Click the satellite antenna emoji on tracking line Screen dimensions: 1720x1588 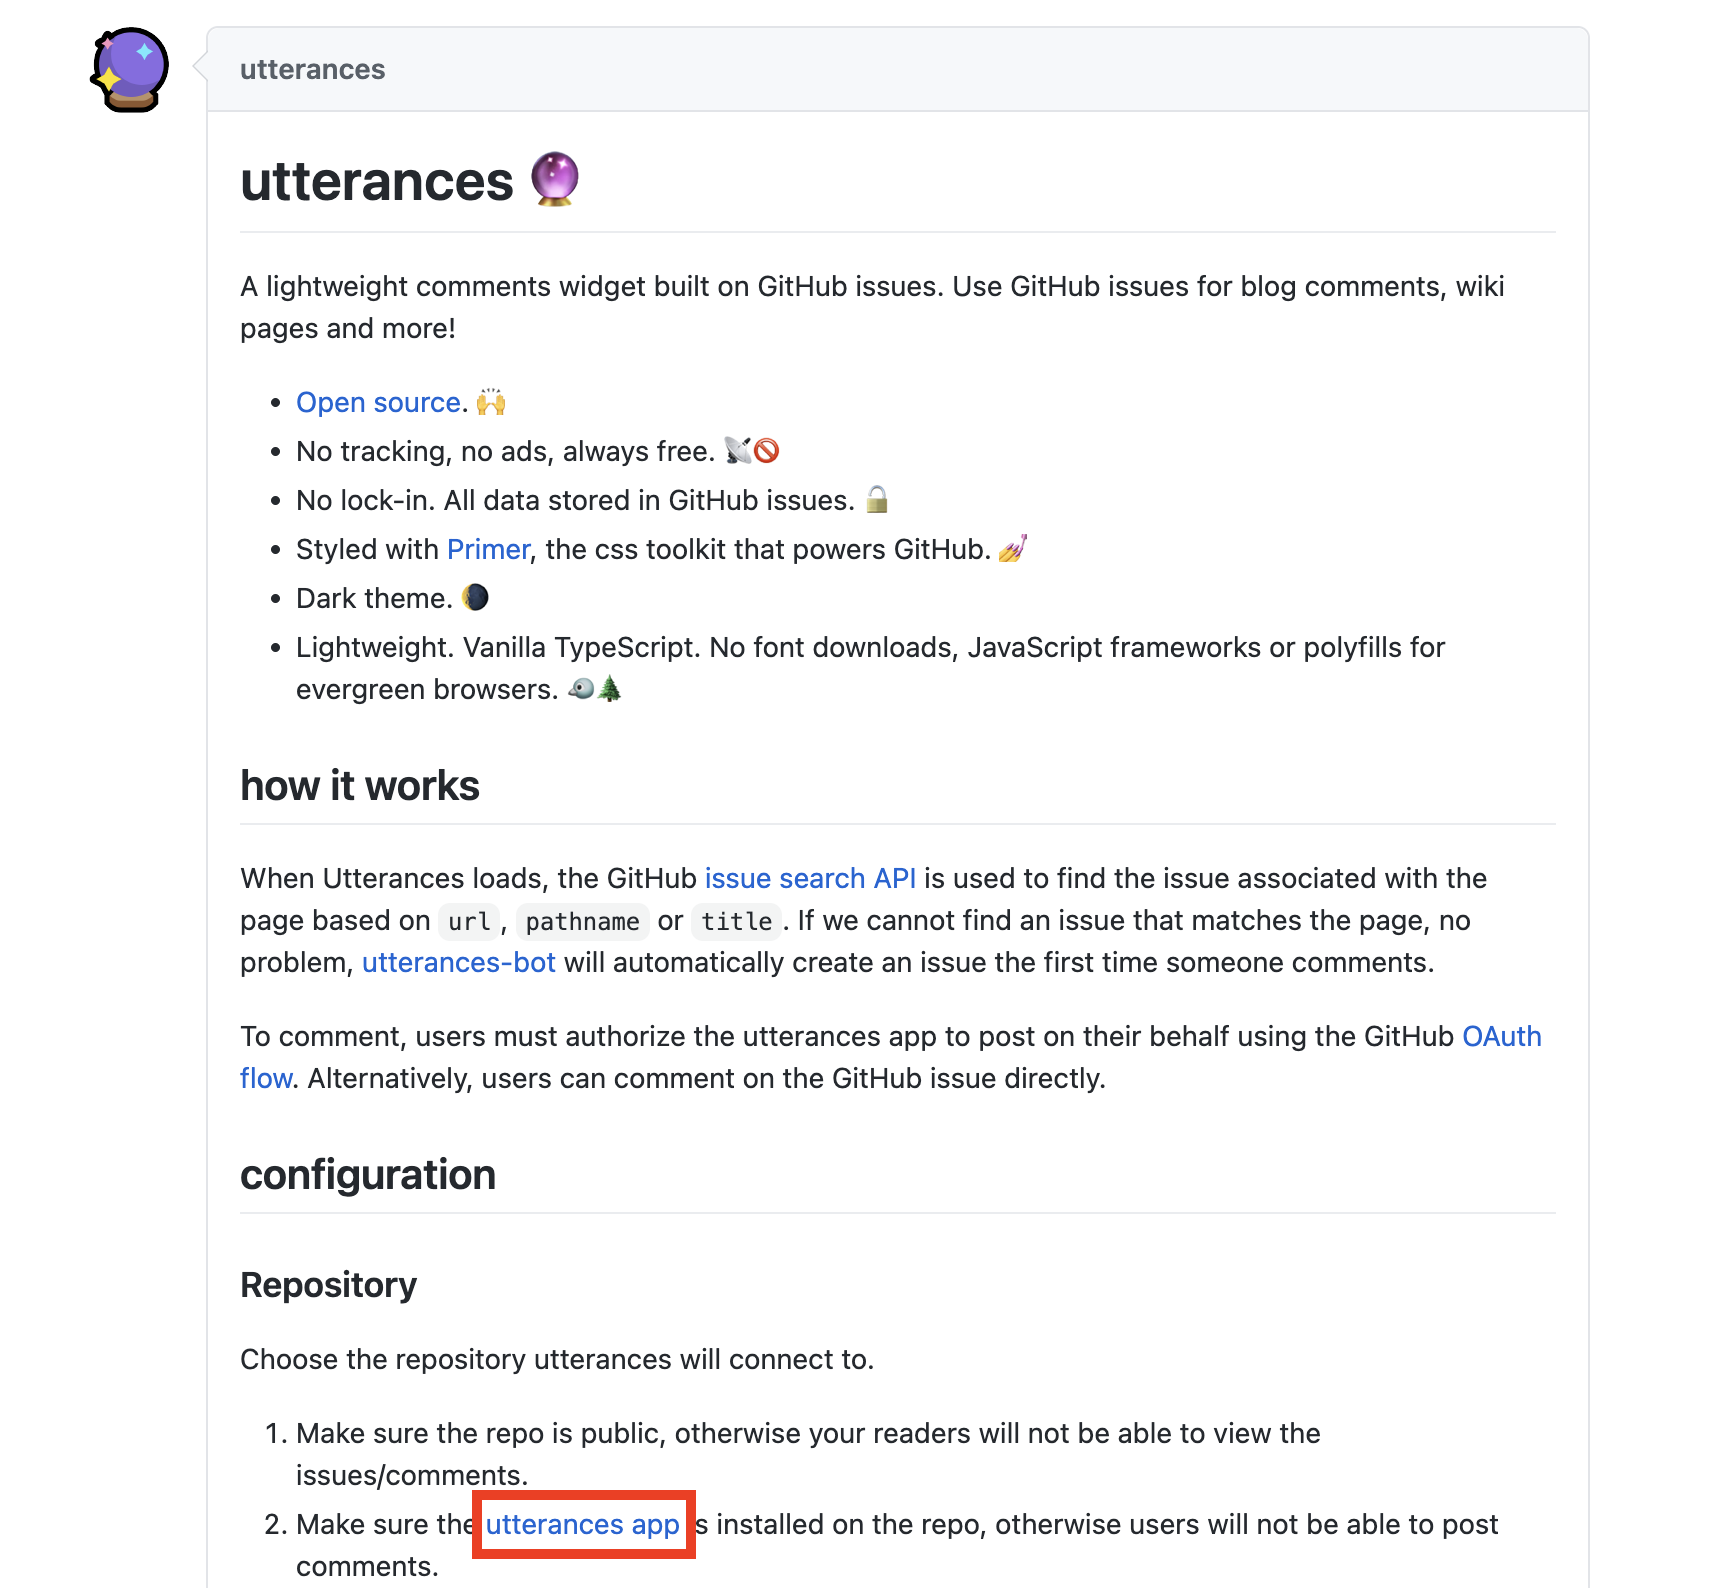click(x=738, y=450)
